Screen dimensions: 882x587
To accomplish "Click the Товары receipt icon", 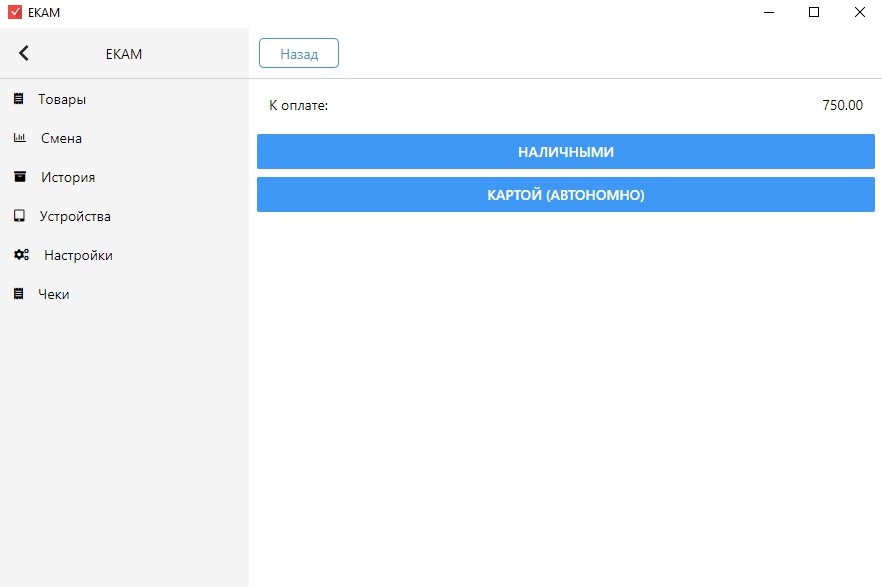I will tap(19, 99).
